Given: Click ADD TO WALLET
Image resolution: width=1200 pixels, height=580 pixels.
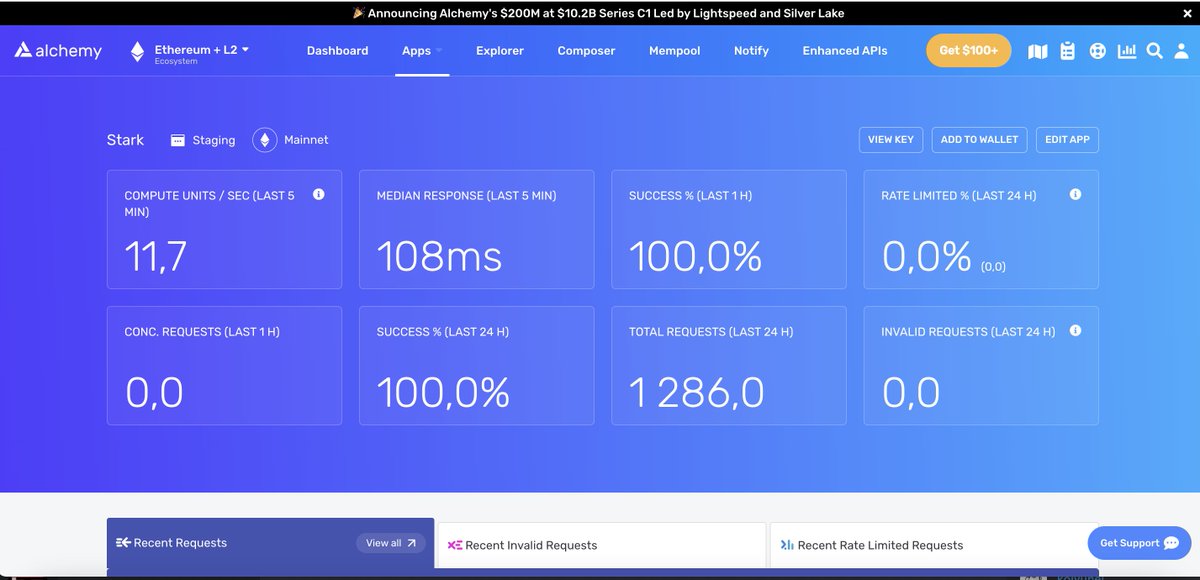Looking at the screenshot, I should pyautogui.click(x=979, y=140).
